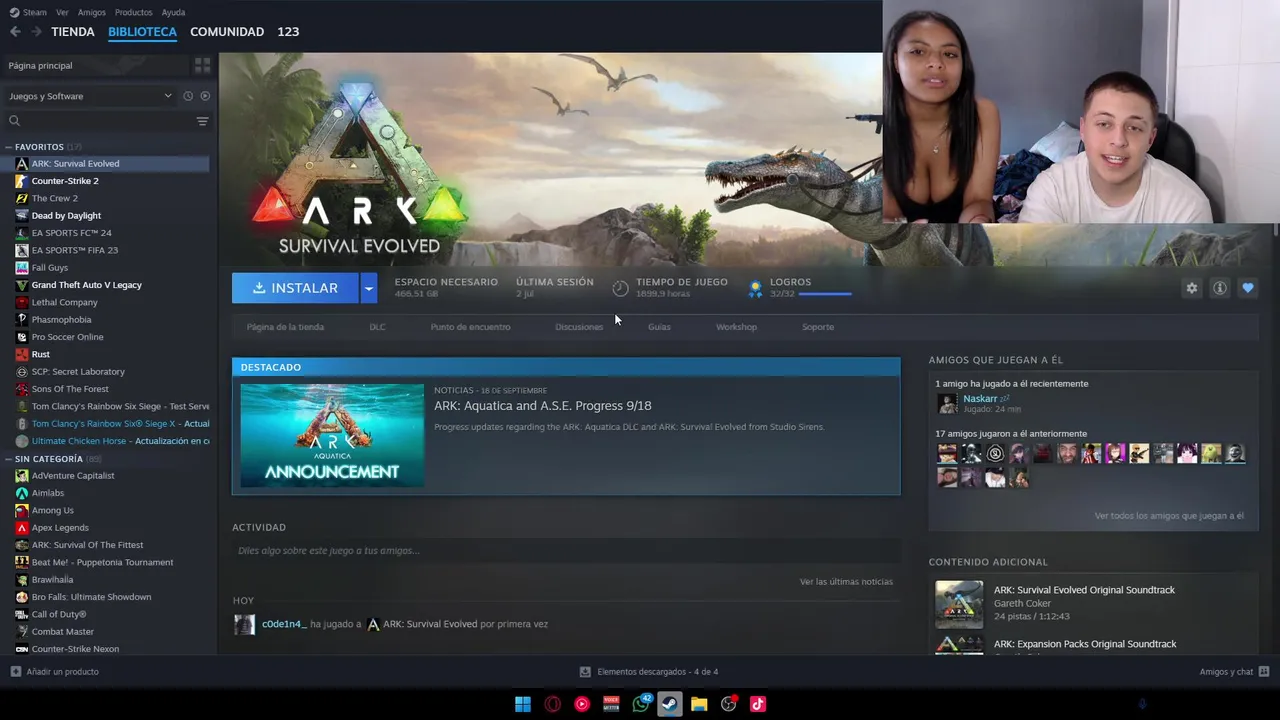Open the Guías tab
Viewport: 1280px width, 720px height.
click(x=659, y=327)
